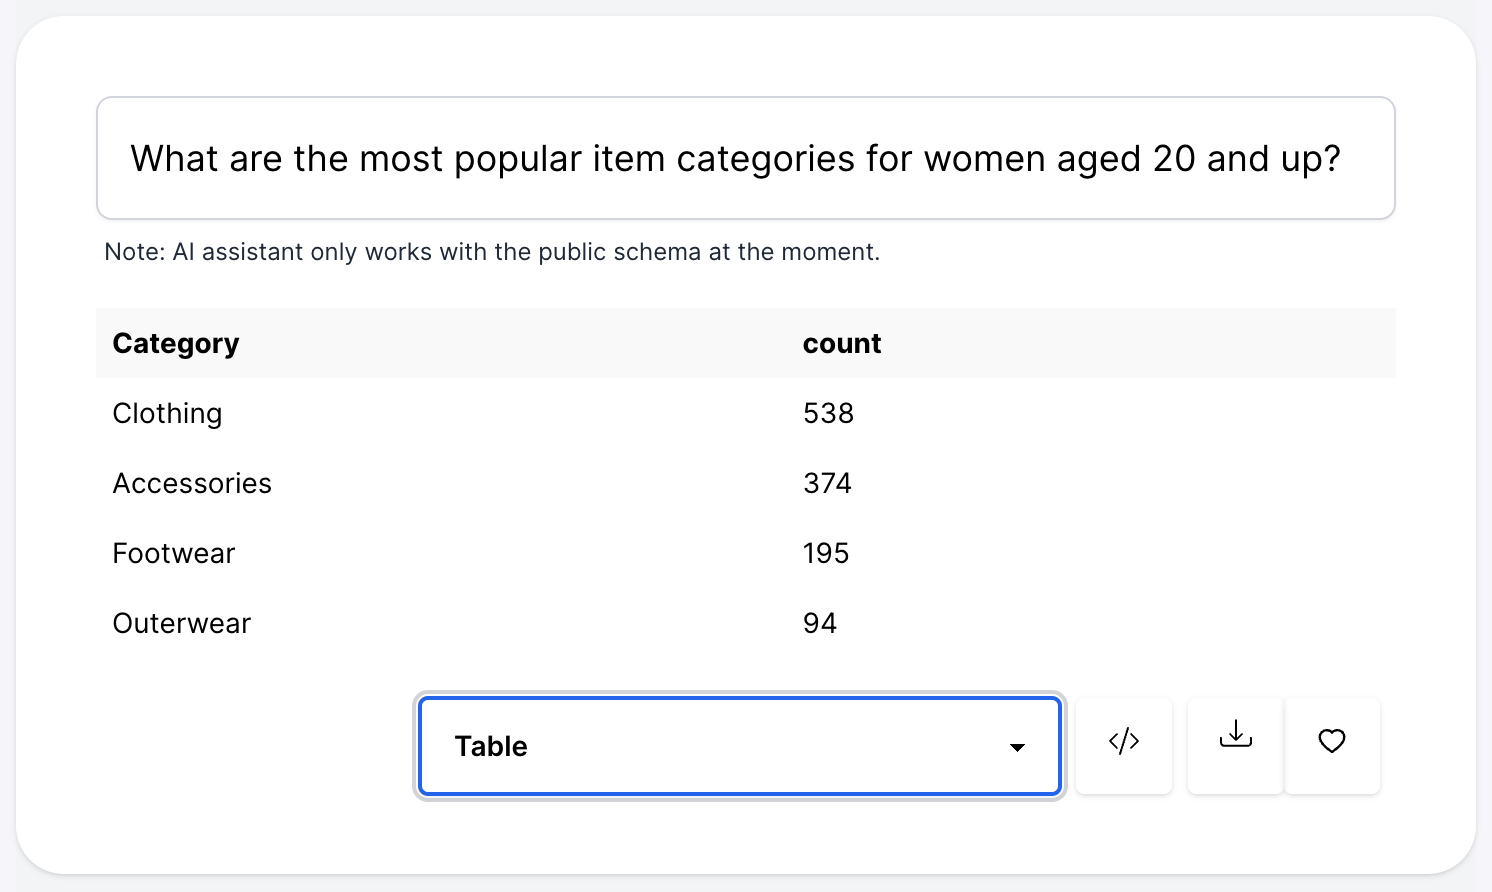This screenshot has width=1492, height=892.
Task: Click the 195 count value
Action: pyautogui.click(x=826, y=554)
